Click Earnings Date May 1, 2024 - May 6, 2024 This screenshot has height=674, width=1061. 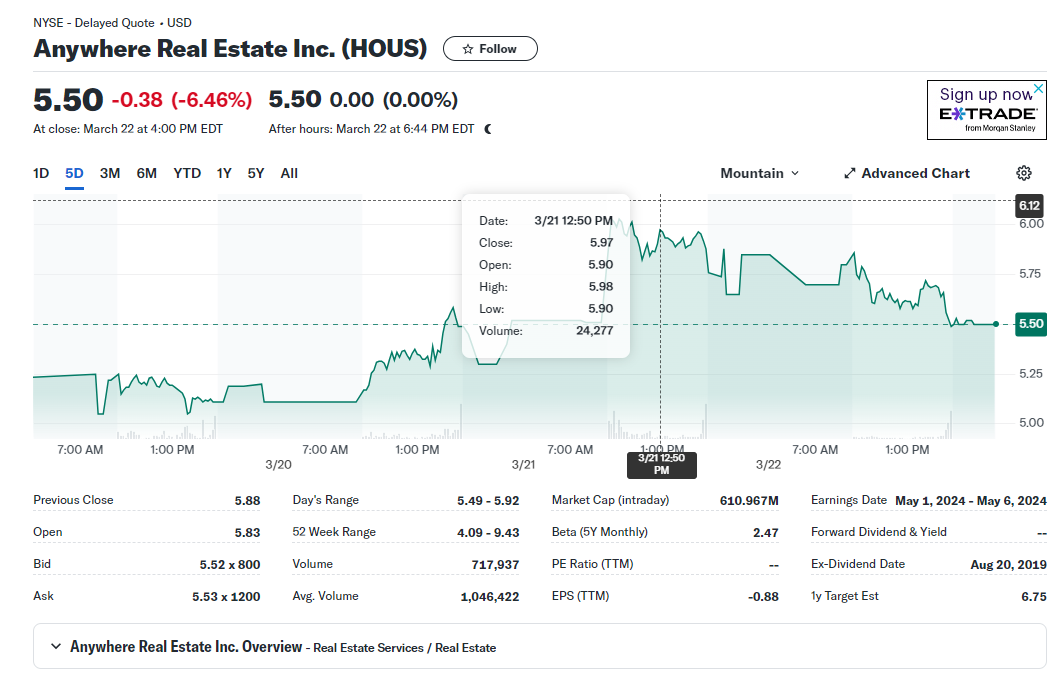coord(971,501)
